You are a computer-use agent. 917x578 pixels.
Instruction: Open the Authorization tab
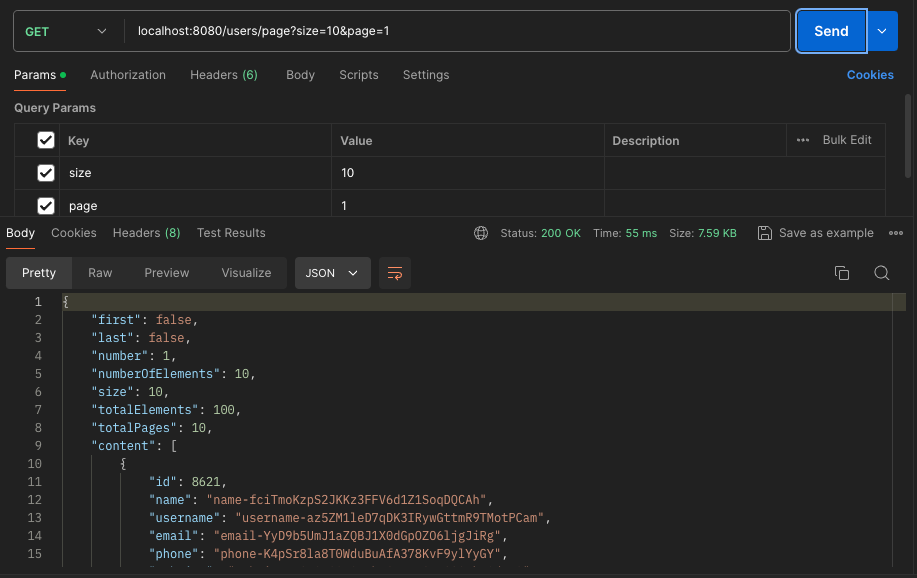coord(127,75)
